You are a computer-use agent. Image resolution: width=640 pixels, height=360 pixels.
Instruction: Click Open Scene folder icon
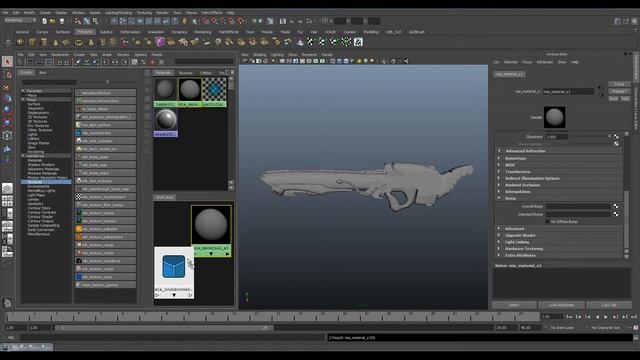click(53, 21)
